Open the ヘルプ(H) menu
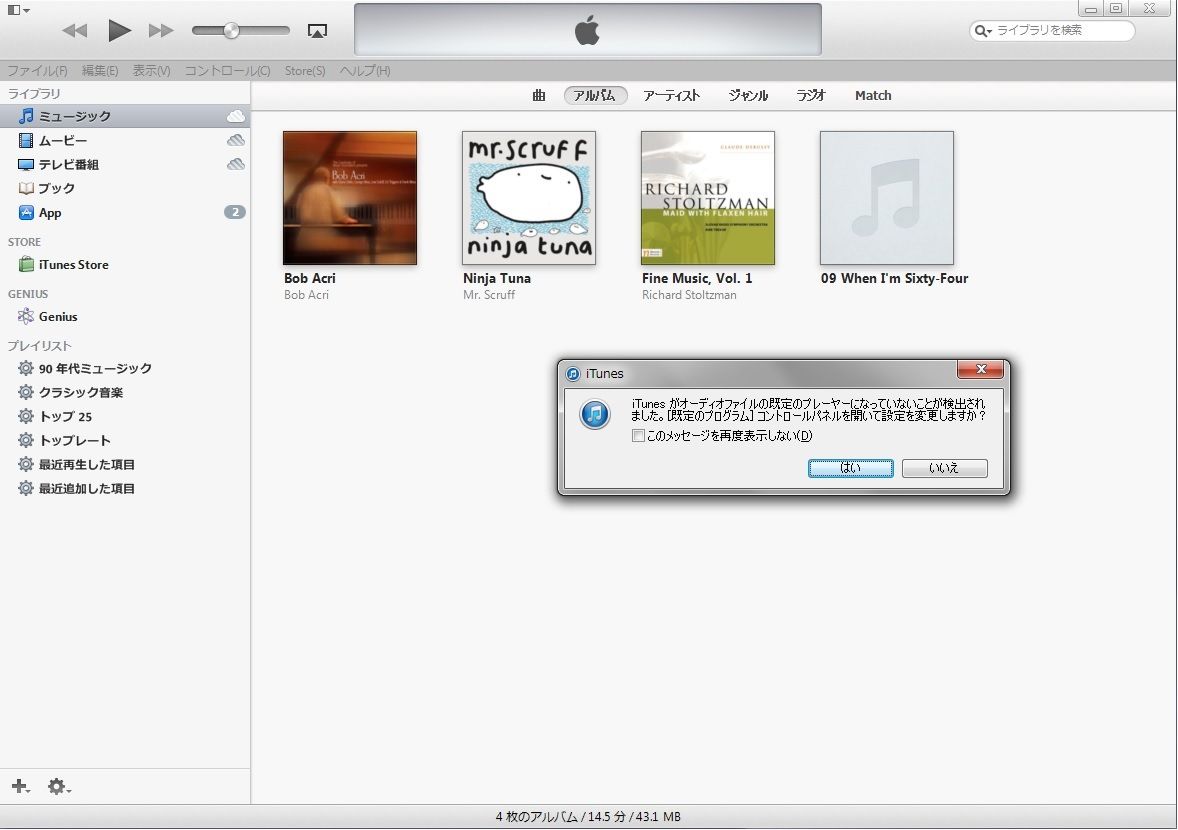1178x830 pixels. [x=365, y=71]
